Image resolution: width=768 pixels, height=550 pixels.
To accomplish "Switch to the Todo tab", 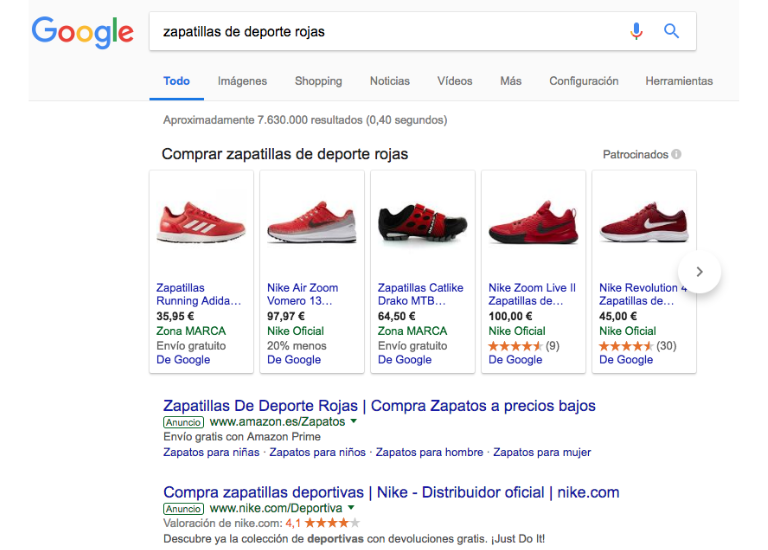I will [x=176, y=81].
